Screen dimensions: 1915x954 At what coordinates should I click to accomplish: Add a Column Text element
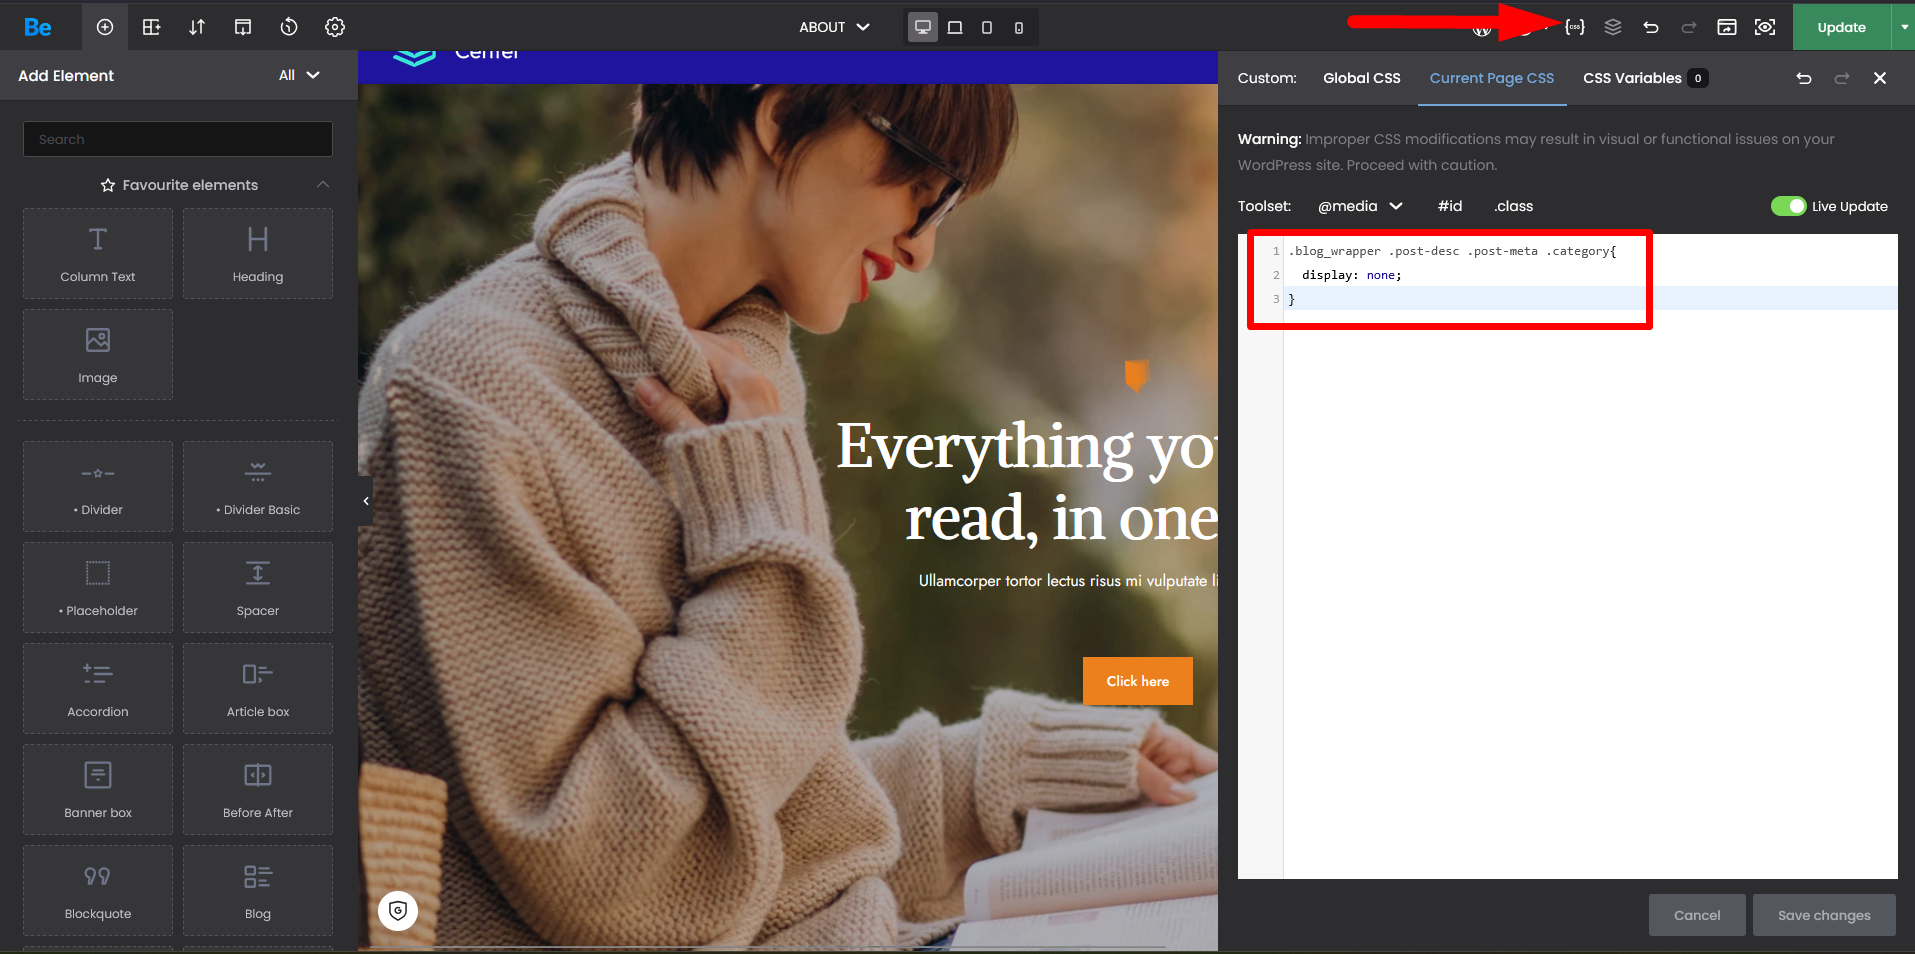98,253
